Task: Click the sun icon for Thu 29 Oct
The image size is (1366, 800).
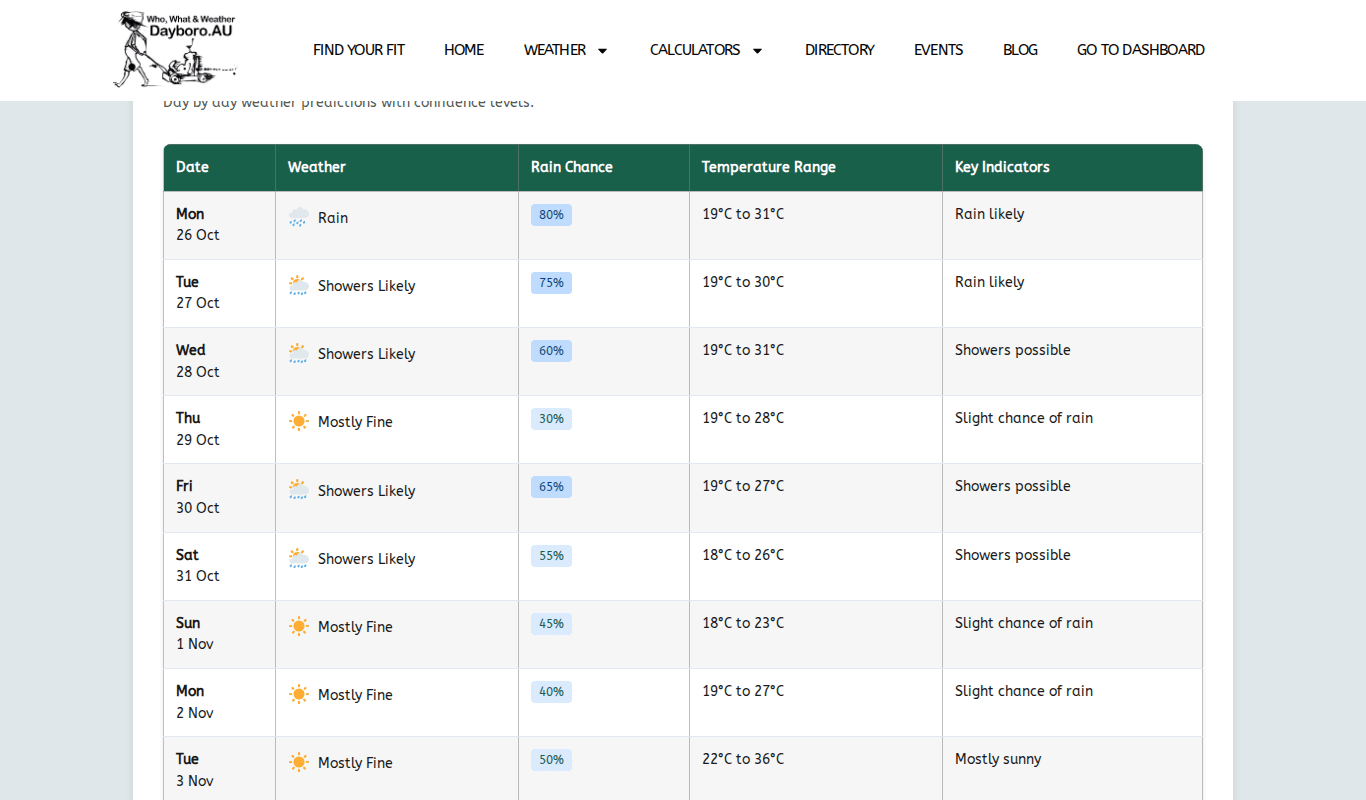Action: click(x=298, y=421)
